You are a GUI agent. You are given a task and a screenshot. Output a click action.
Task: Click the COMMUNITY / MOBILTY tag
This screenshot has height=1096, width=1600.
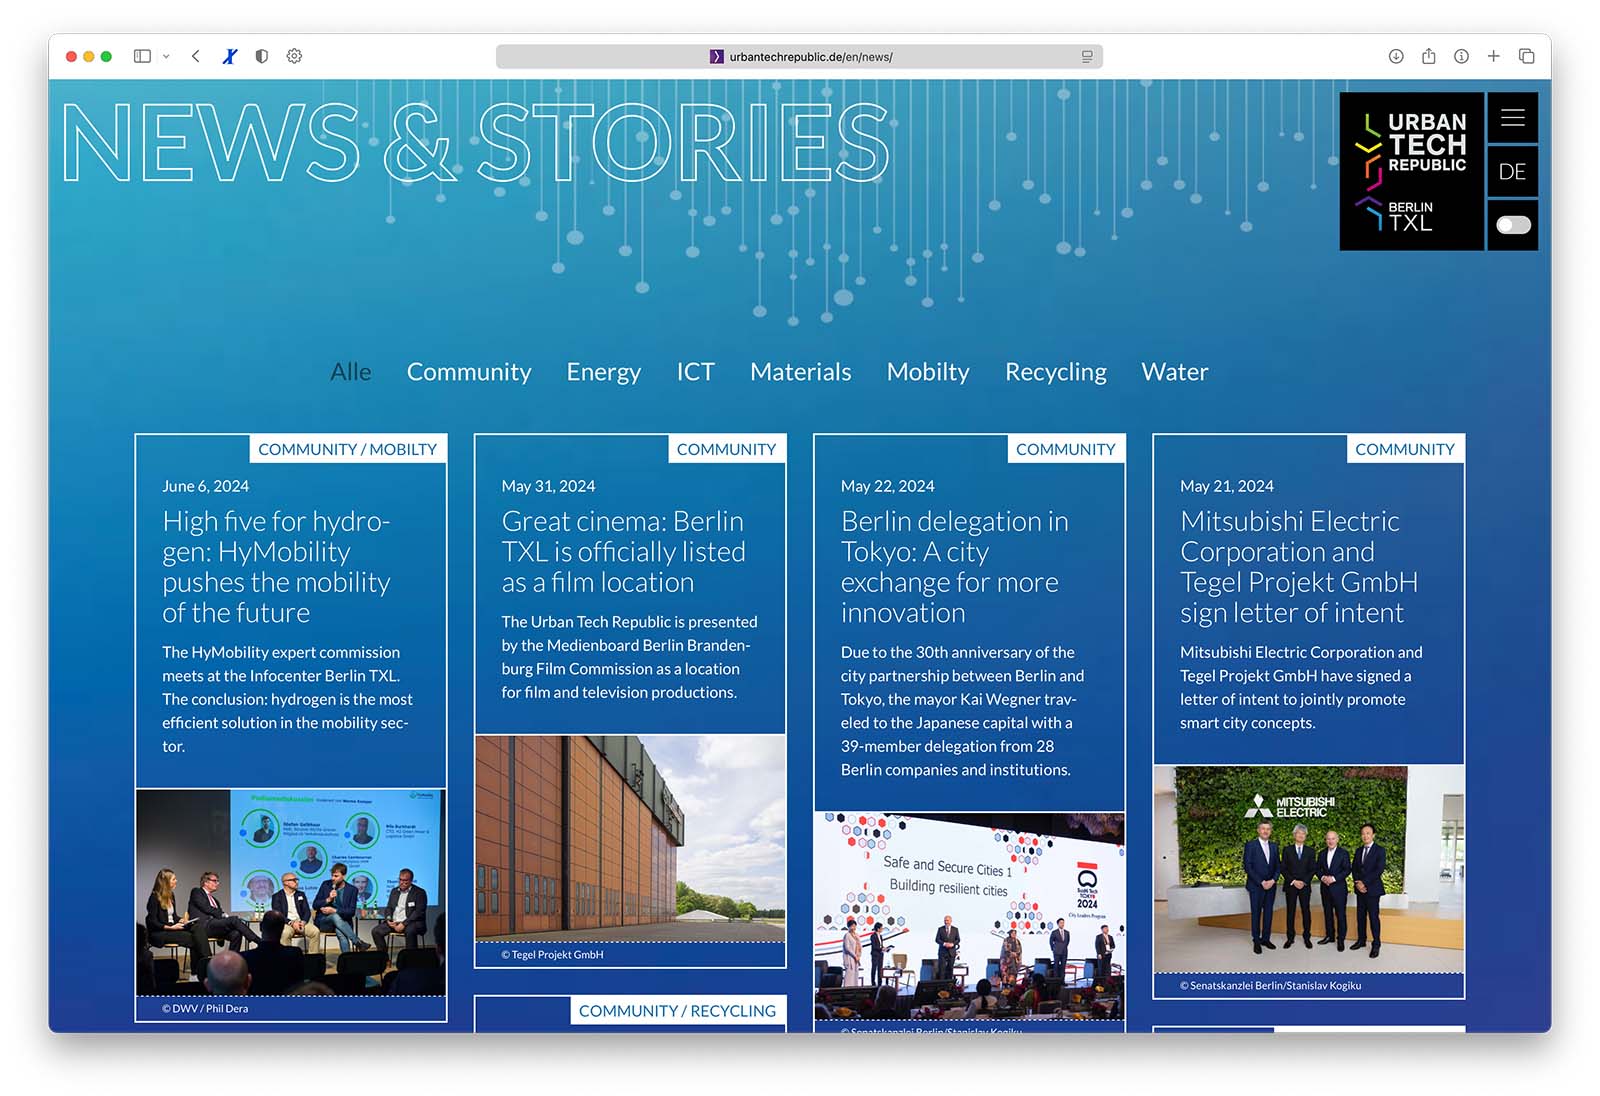[348, 449]
